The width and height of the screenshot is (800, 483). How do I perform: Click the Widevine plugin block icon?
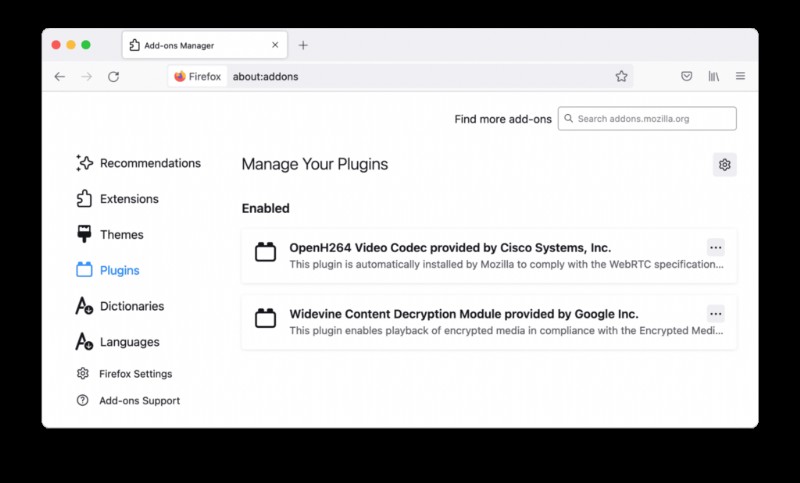tap(265, 318)
